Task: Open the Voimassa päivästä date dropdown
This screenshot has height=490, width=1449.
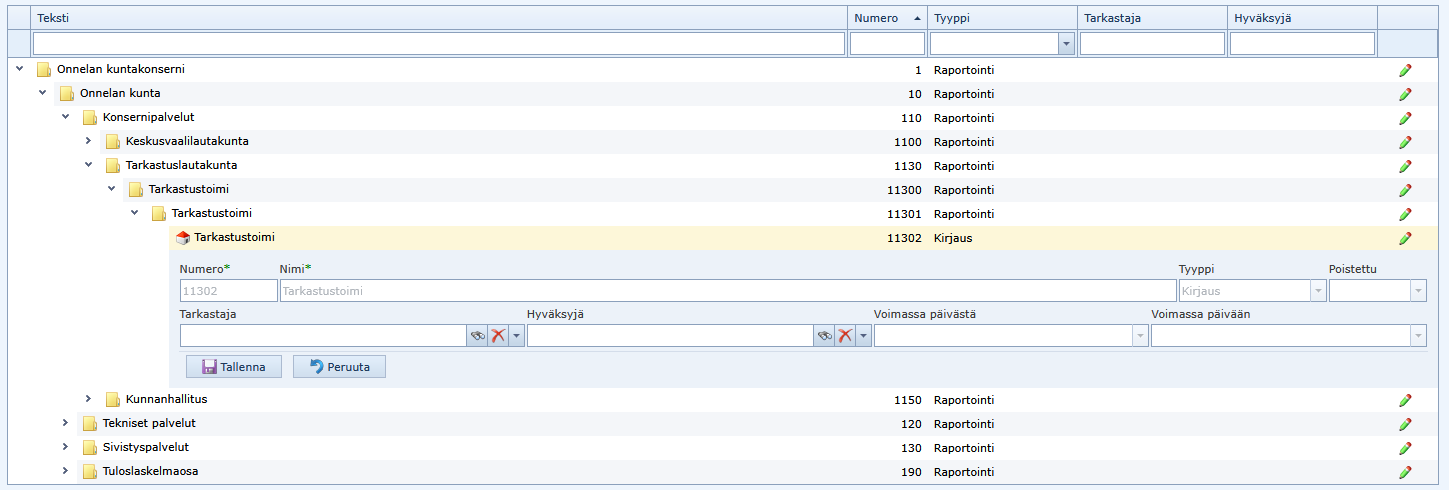Action: [x=1139, y=336]
